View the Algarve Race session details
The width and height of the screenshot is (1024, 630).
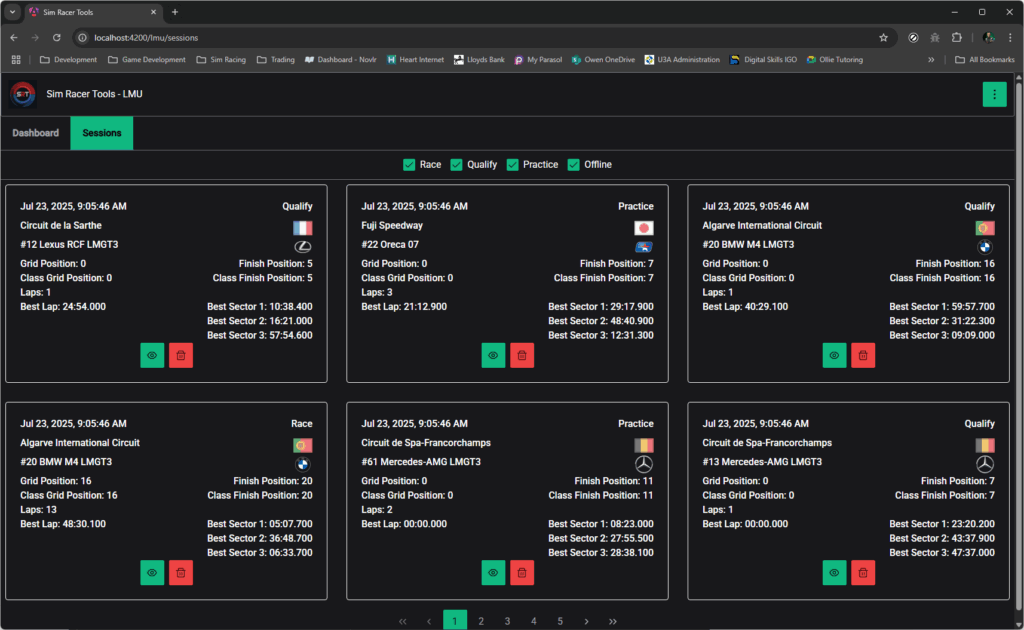click(x=152, y=573)
